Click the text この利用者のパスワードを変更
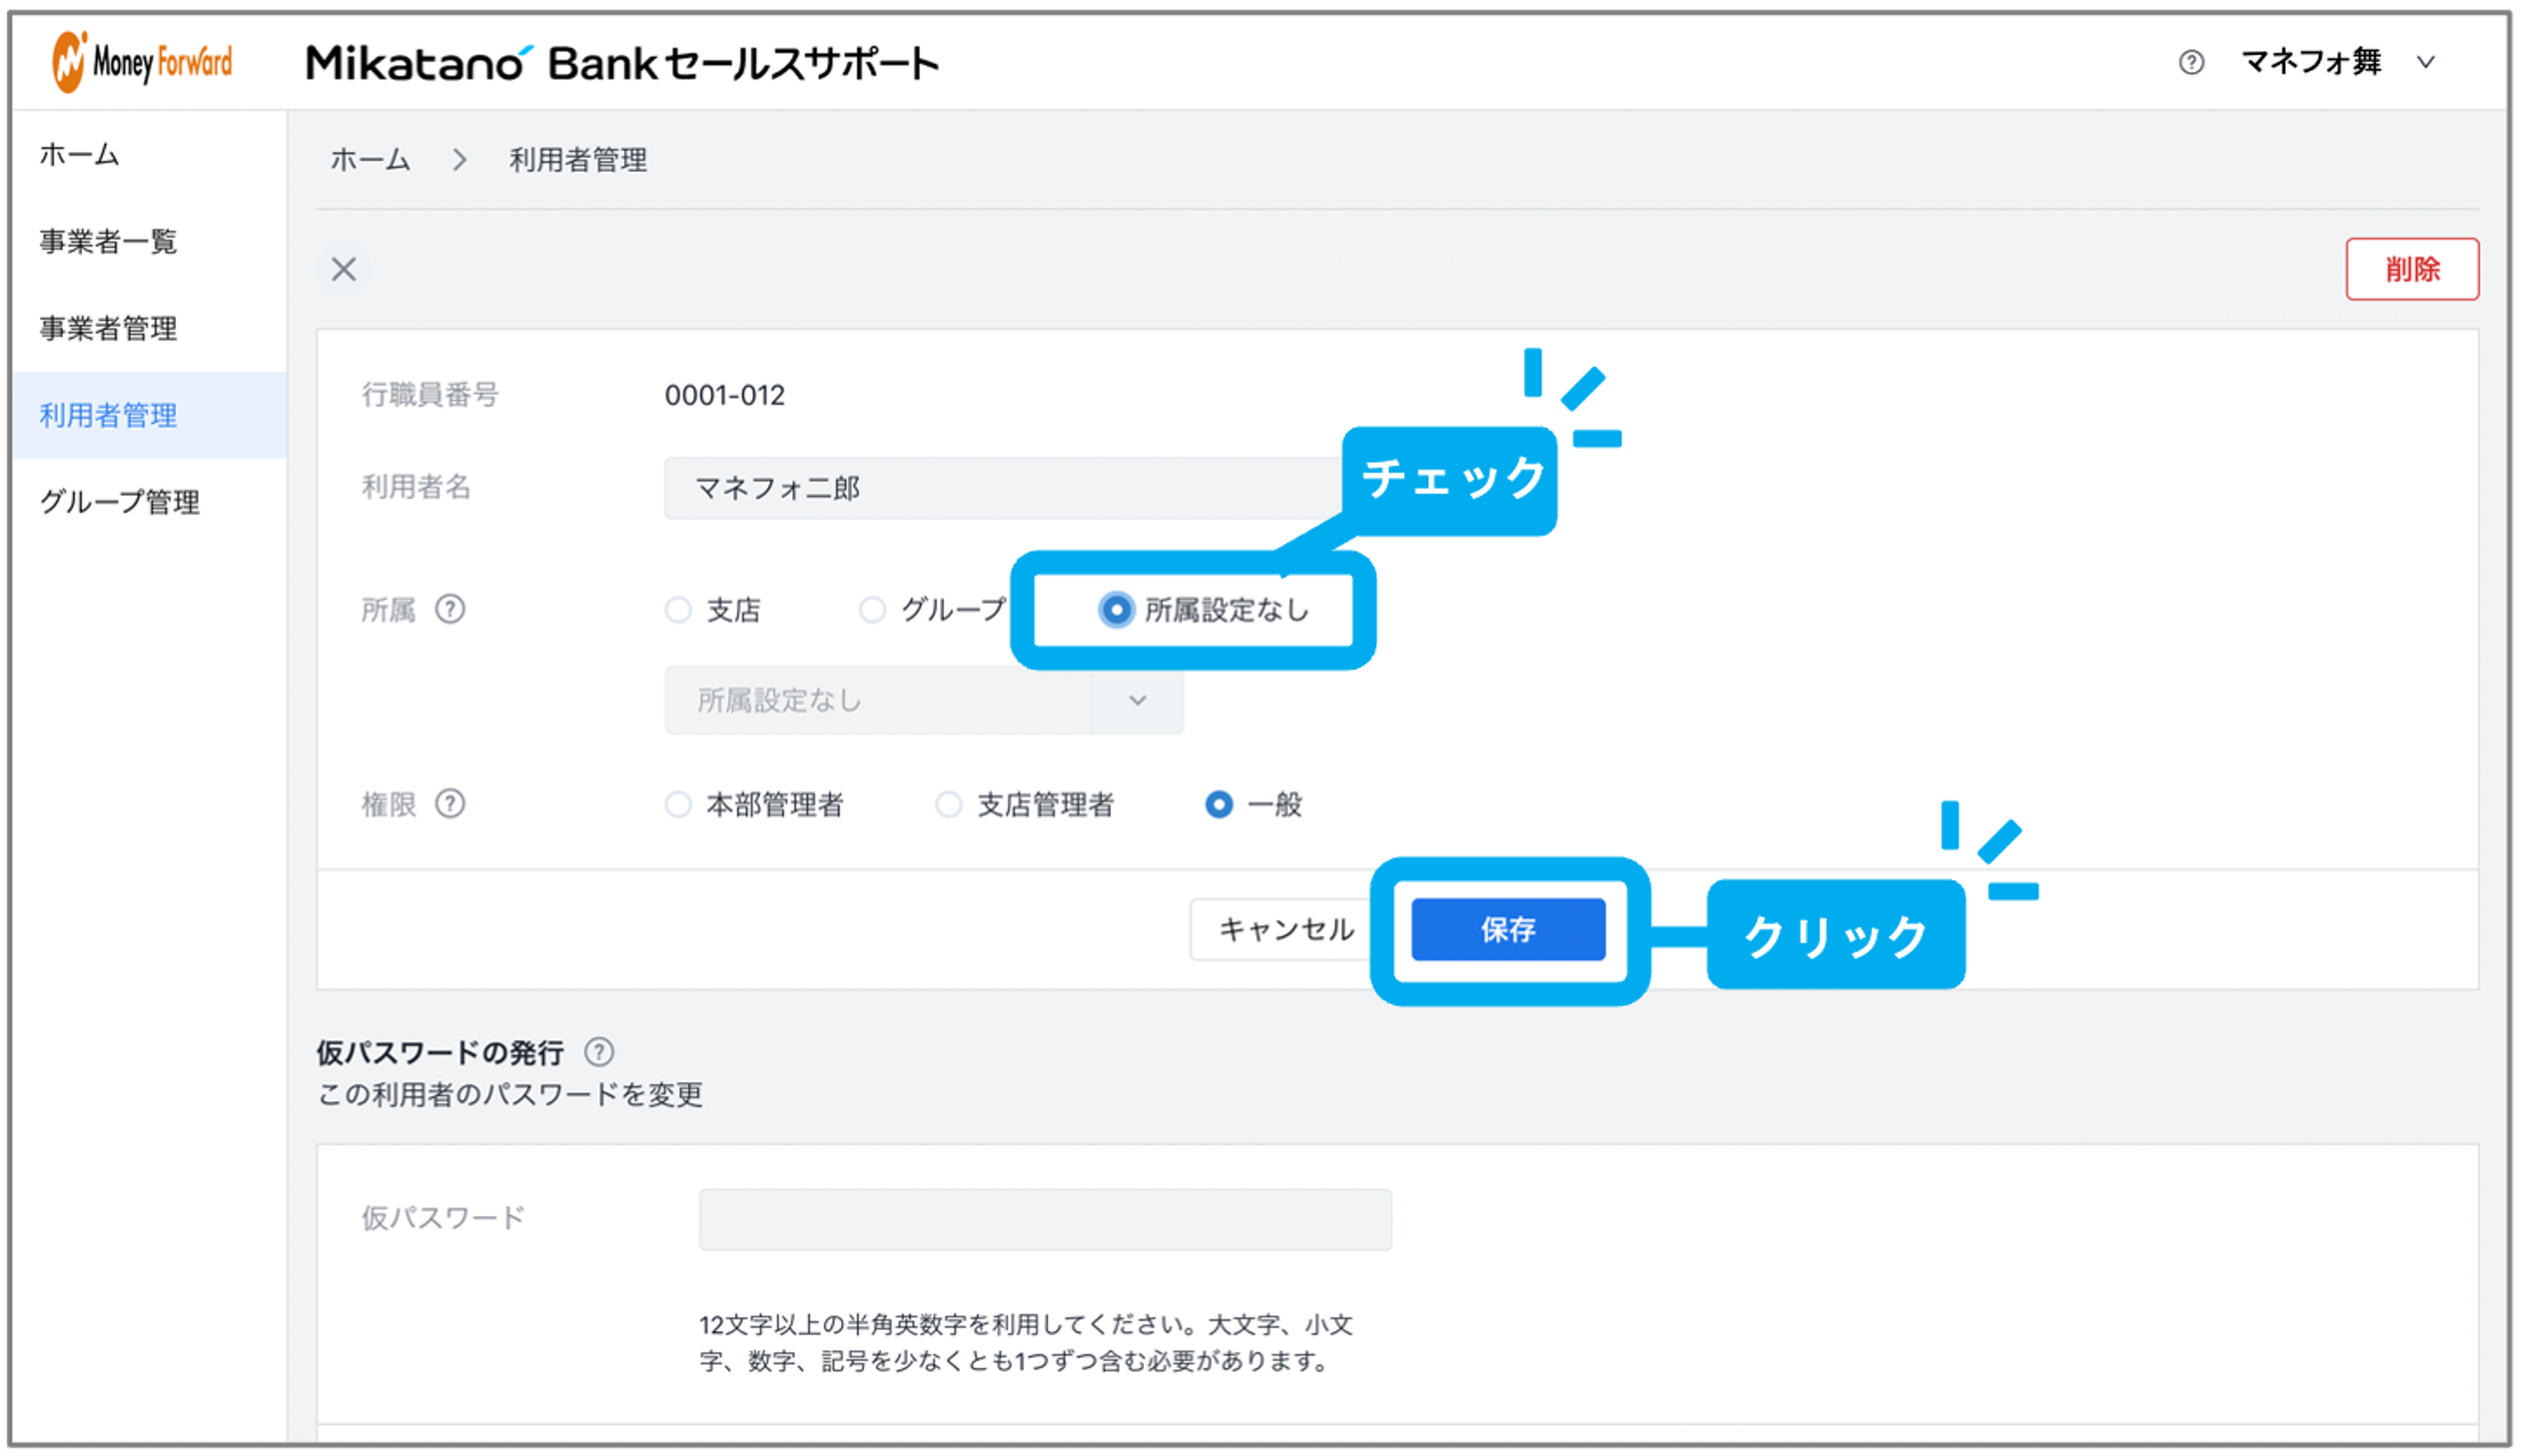 click(x=510, y=1095)
